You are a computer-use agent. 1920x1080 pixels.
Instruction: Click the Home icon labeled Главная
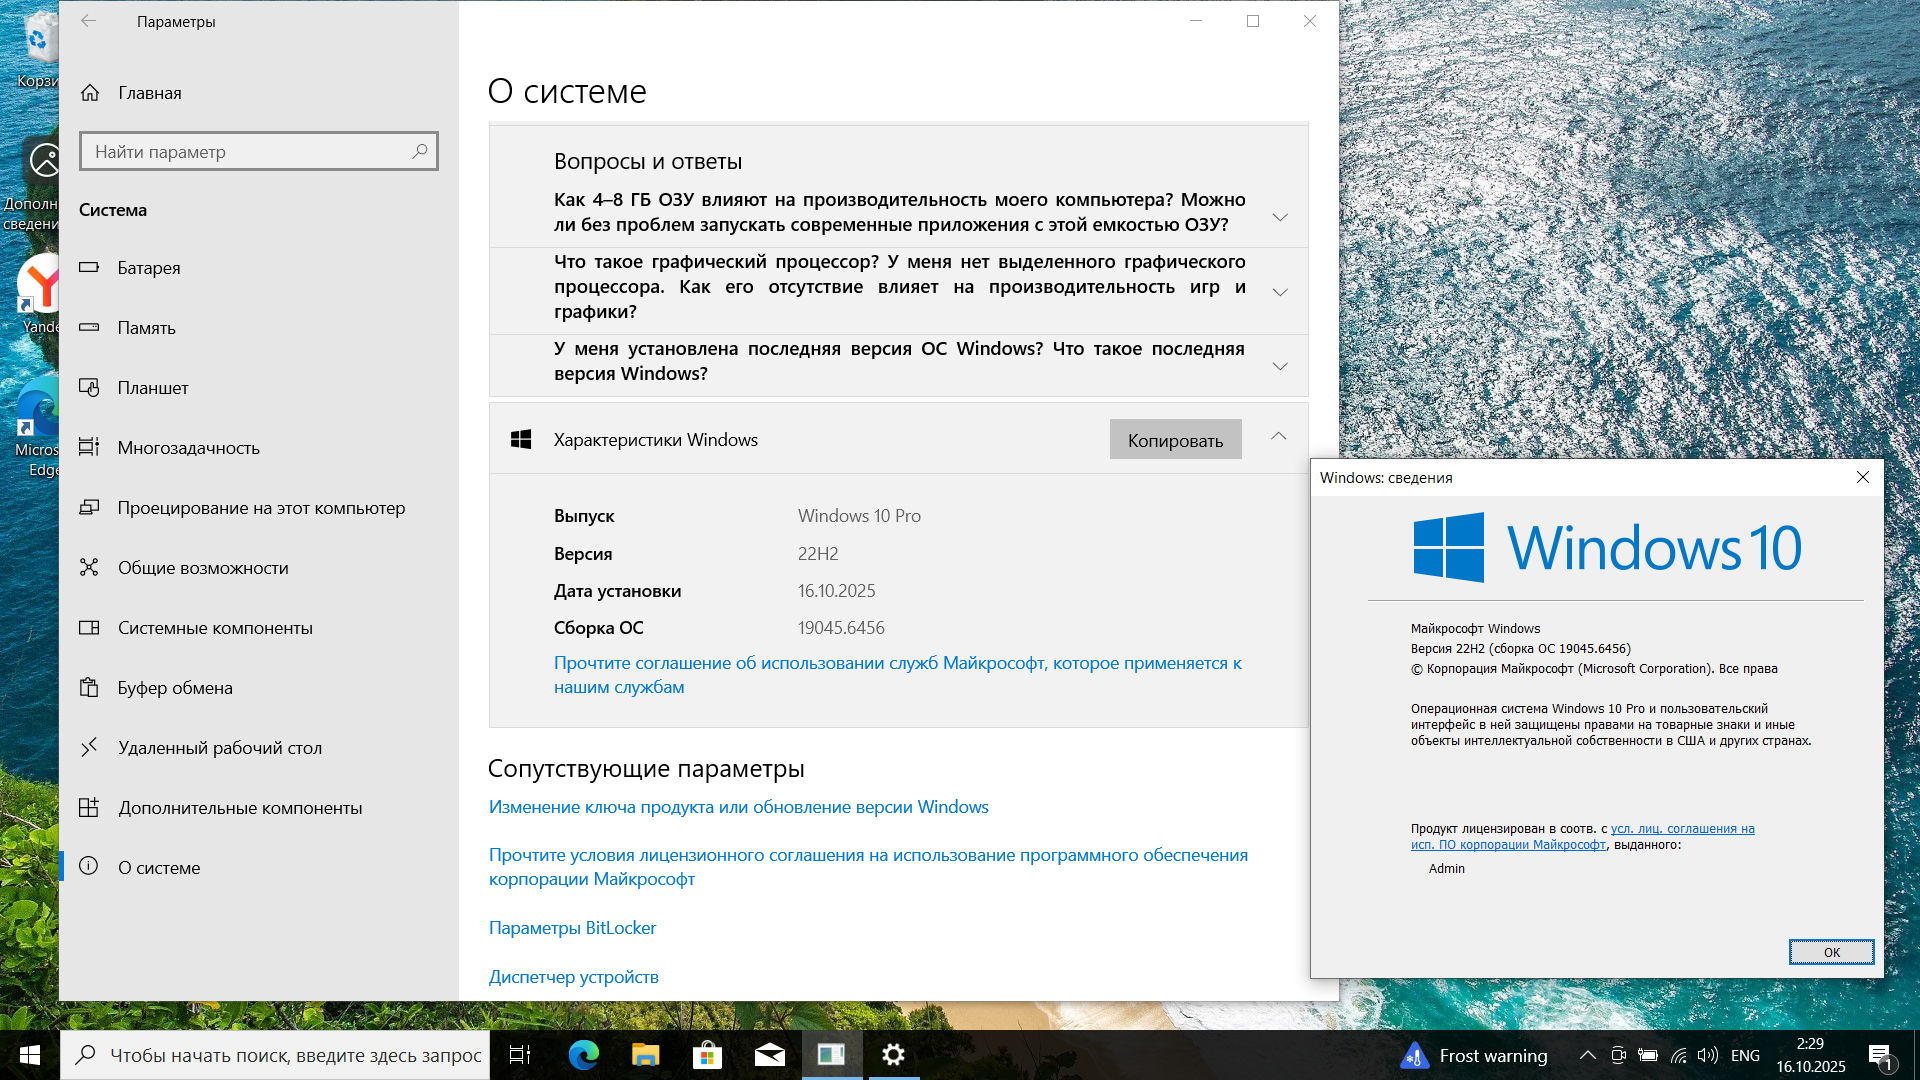tap(90, 93)
